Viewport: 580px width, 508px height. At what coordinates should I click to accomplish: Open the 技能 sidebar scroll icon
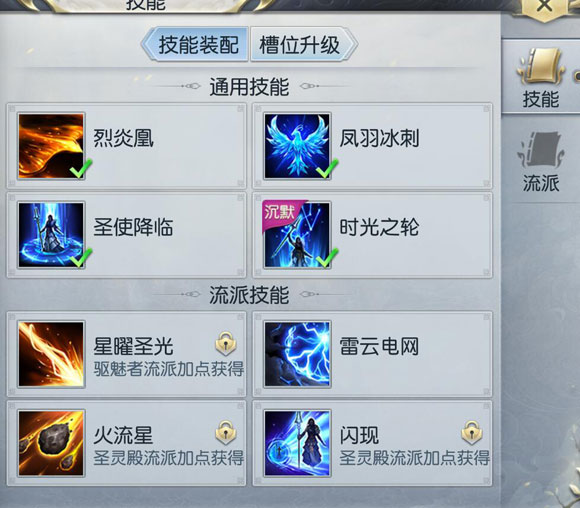click(x=540, y=67)
